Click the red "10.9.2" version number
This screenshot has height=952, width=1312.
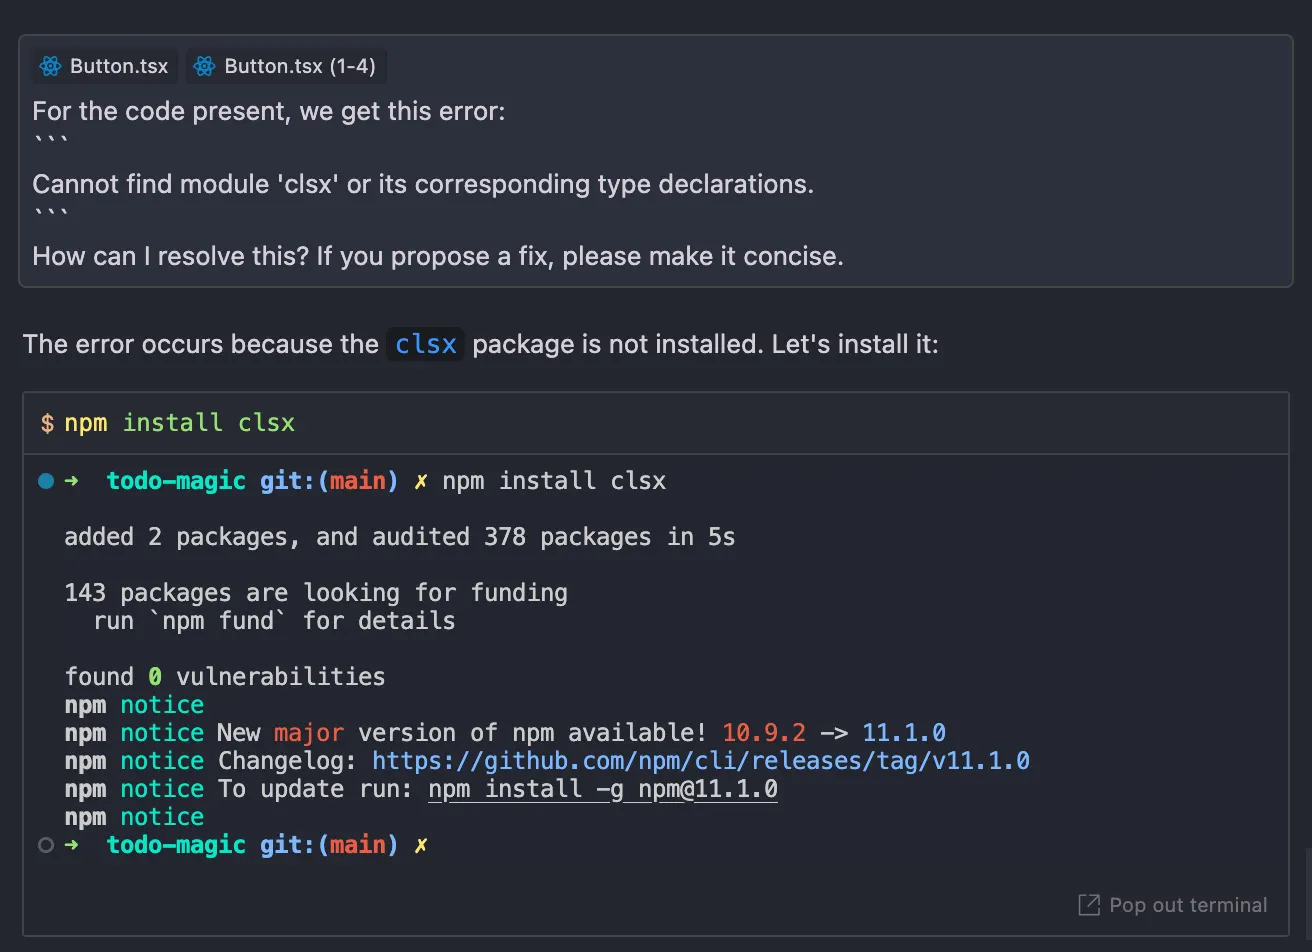pyautogui.click(x=764, y=733)
